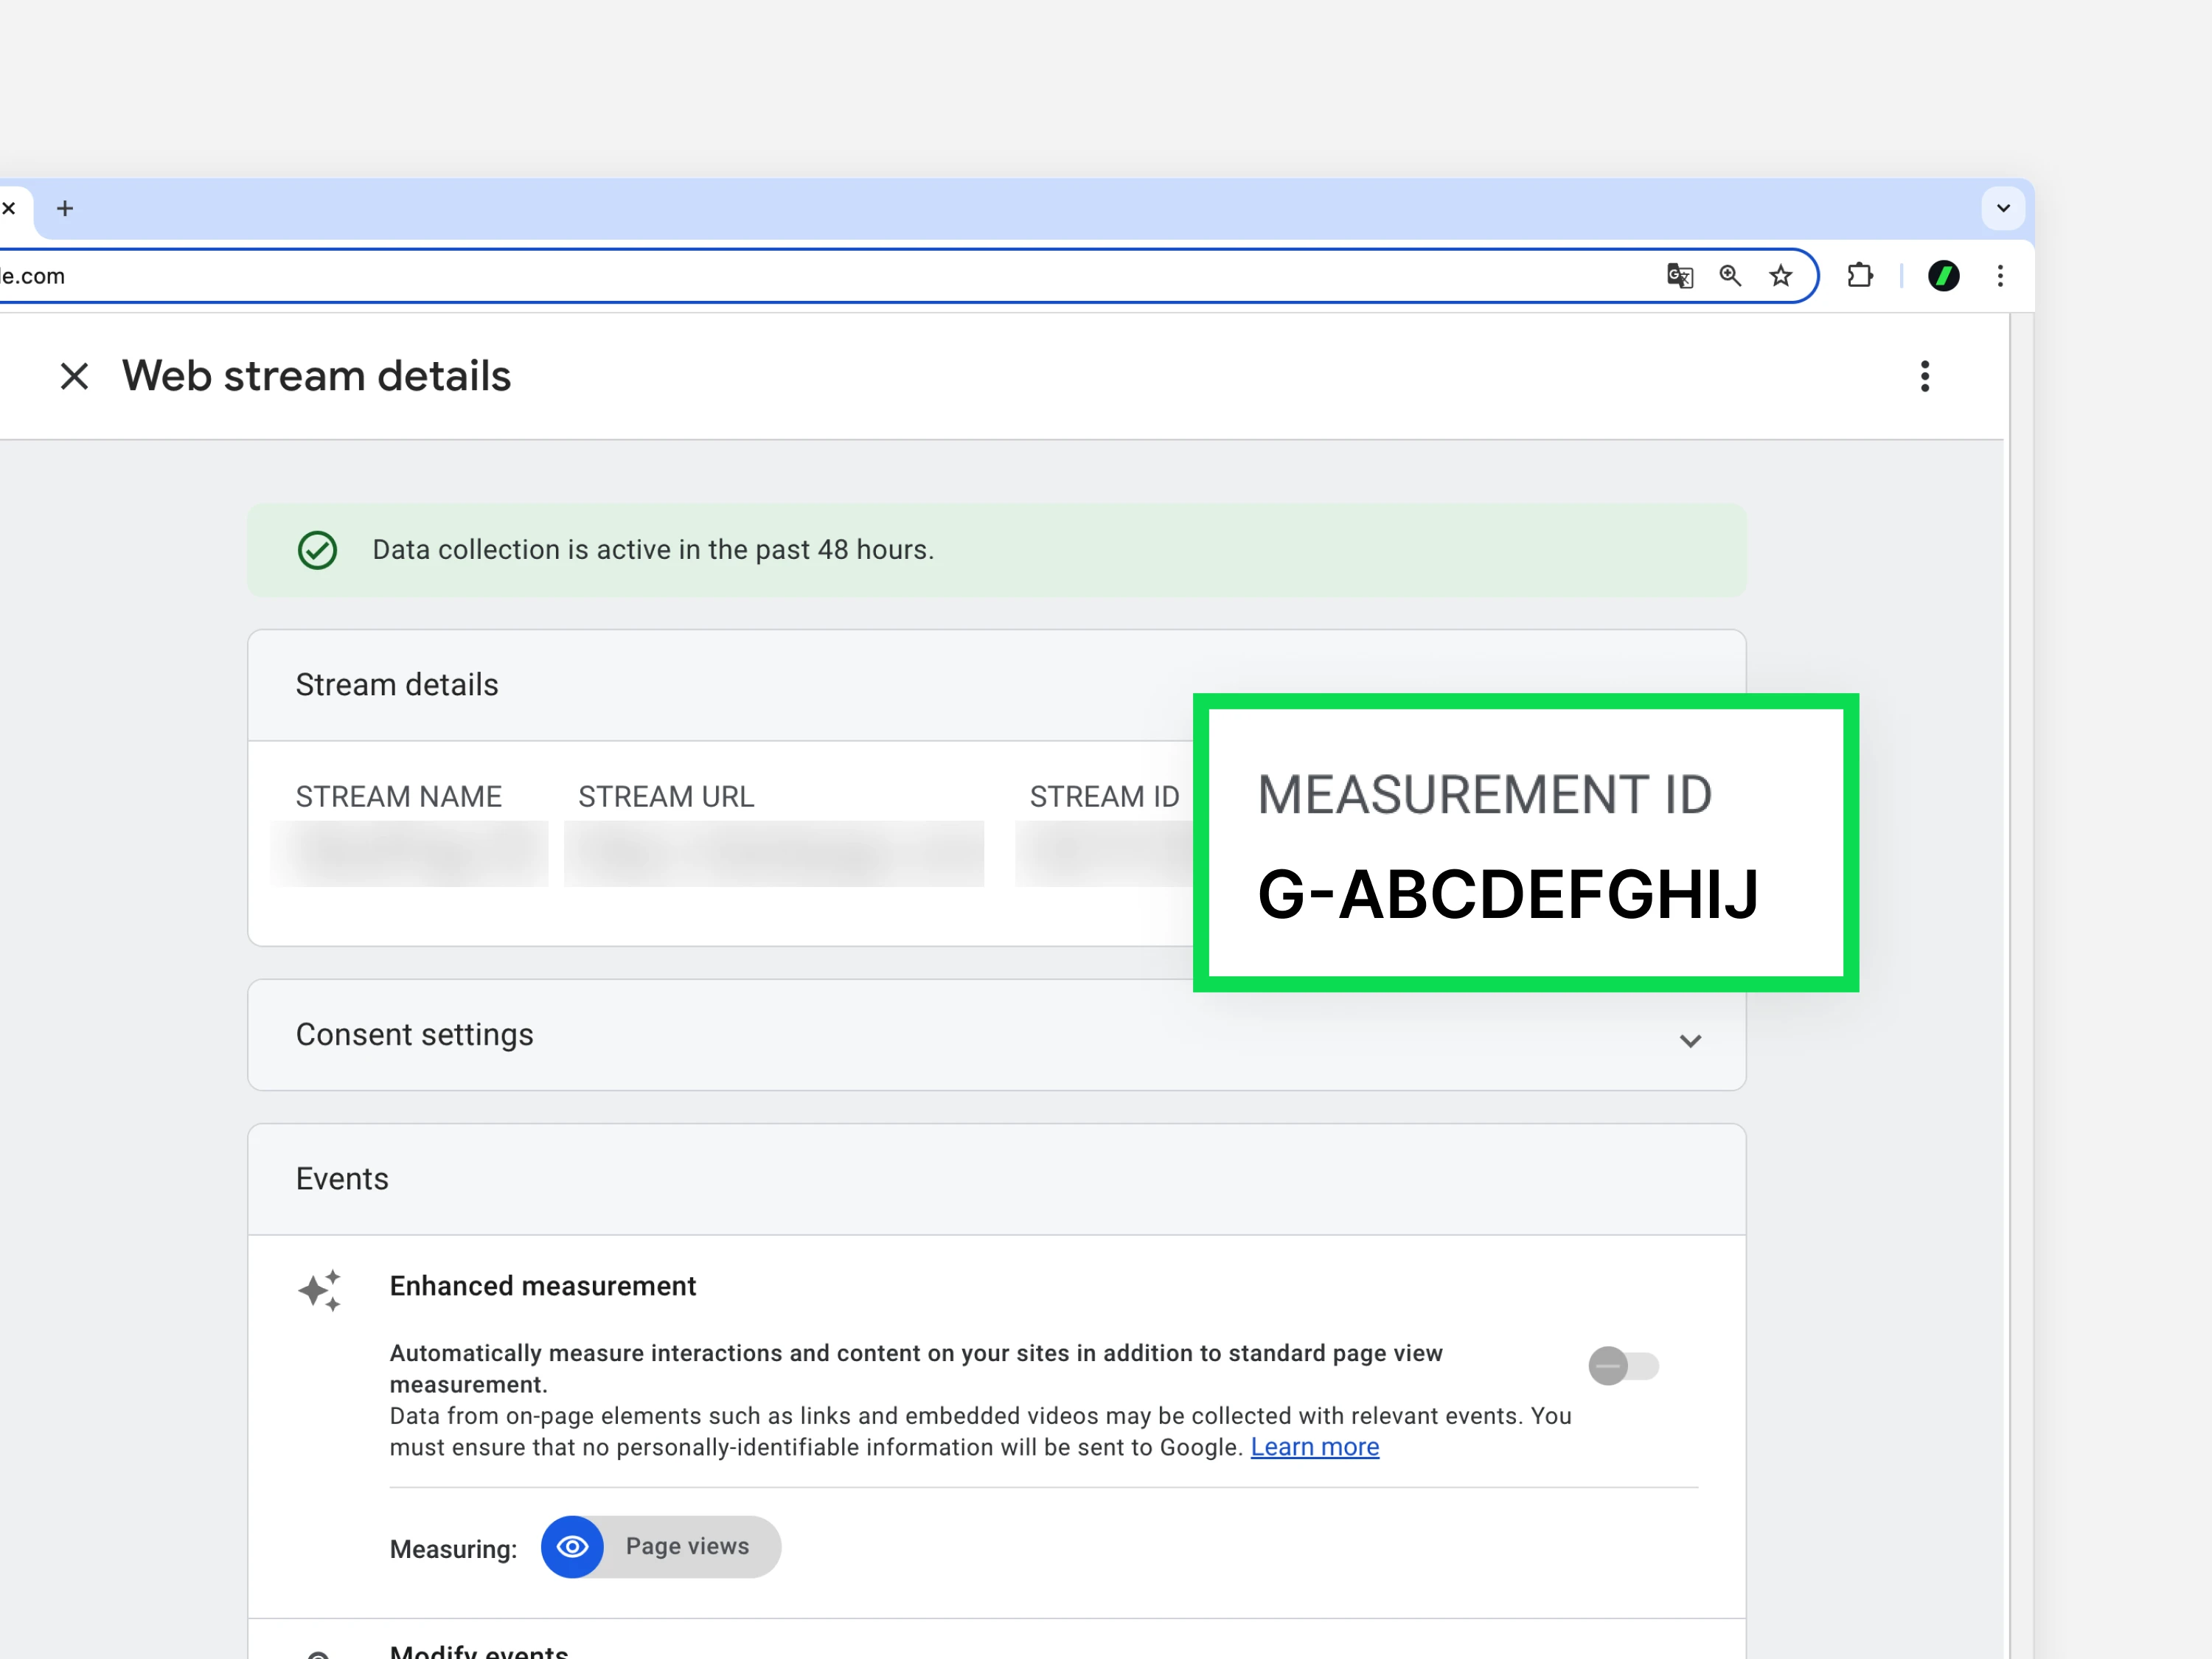The height and width of the screenshot is (1659, 2212).
Task: Click the zoom magnifier icon in address bar
Action: point(1730,276)
